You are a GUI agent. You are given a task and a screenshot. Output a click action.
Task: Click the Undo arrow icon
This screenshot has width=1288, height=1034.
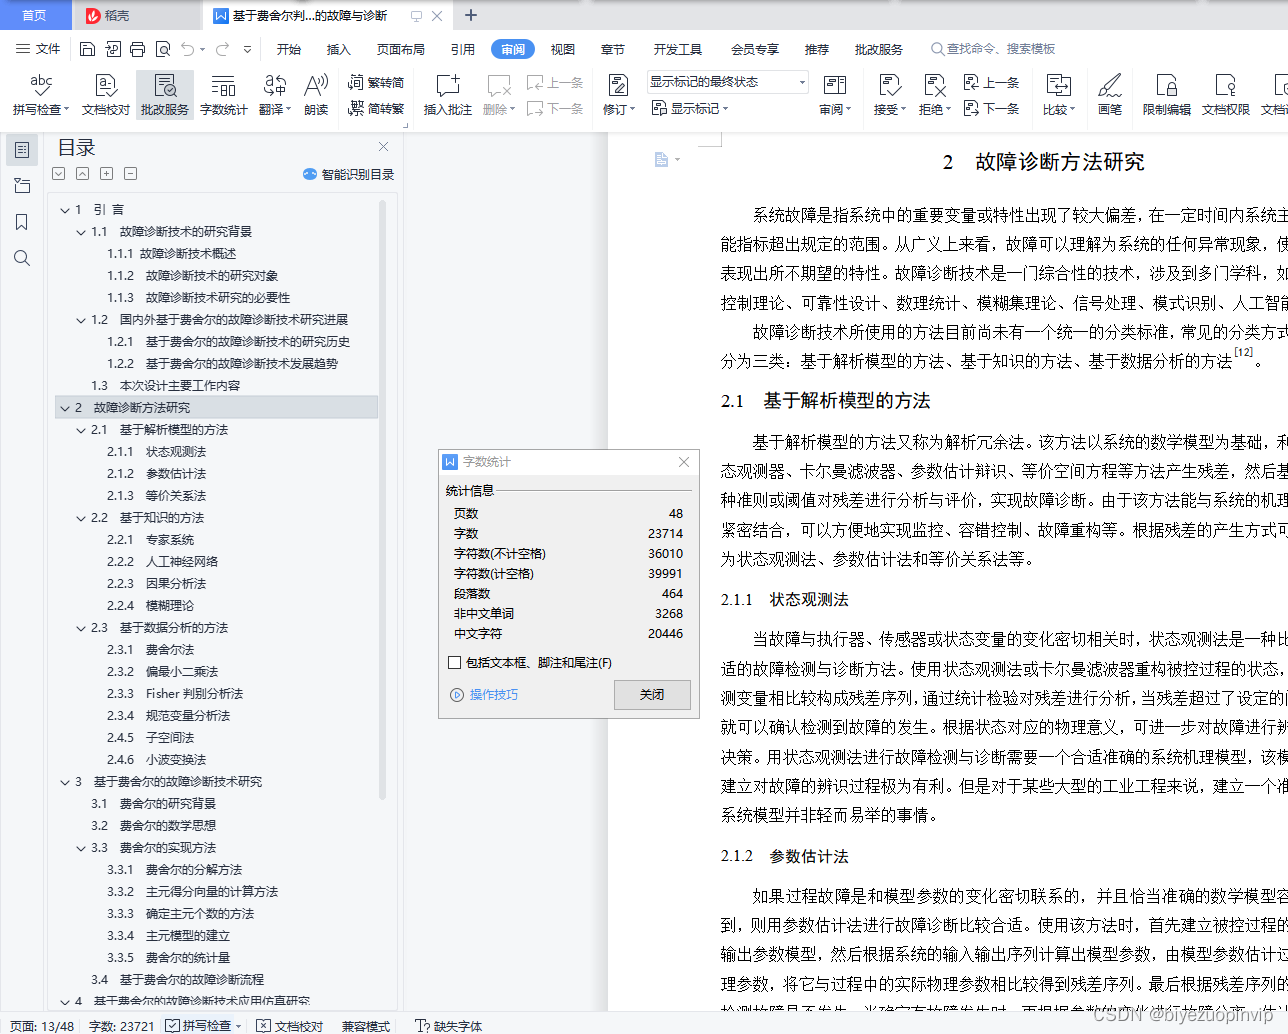188,49
